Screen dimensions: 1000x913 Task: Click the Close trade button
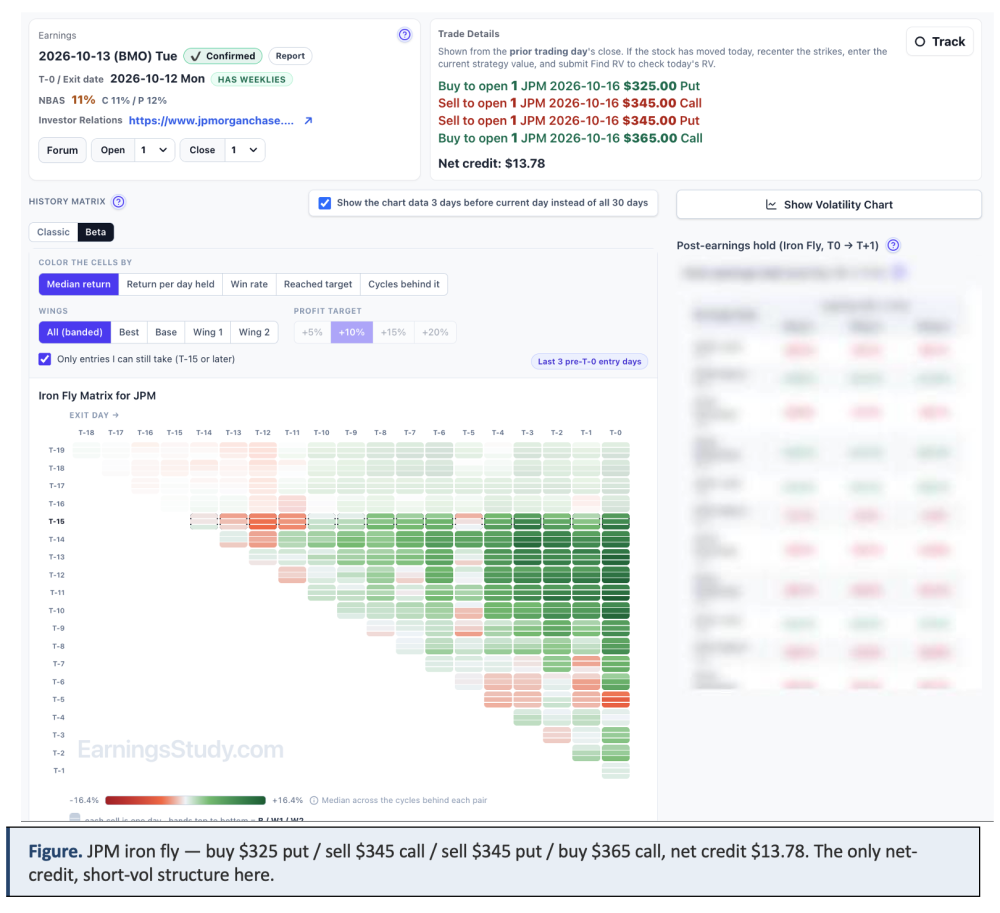(202, 150)
